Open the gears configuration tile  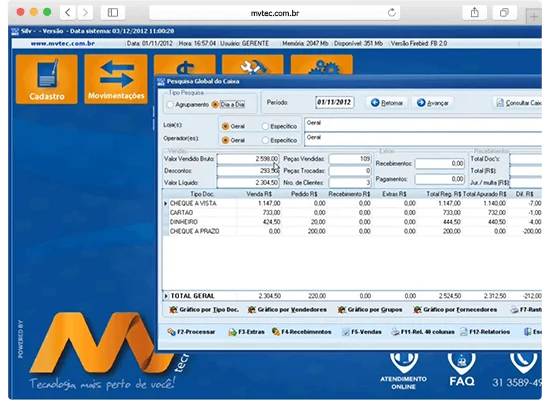[321, 65]
